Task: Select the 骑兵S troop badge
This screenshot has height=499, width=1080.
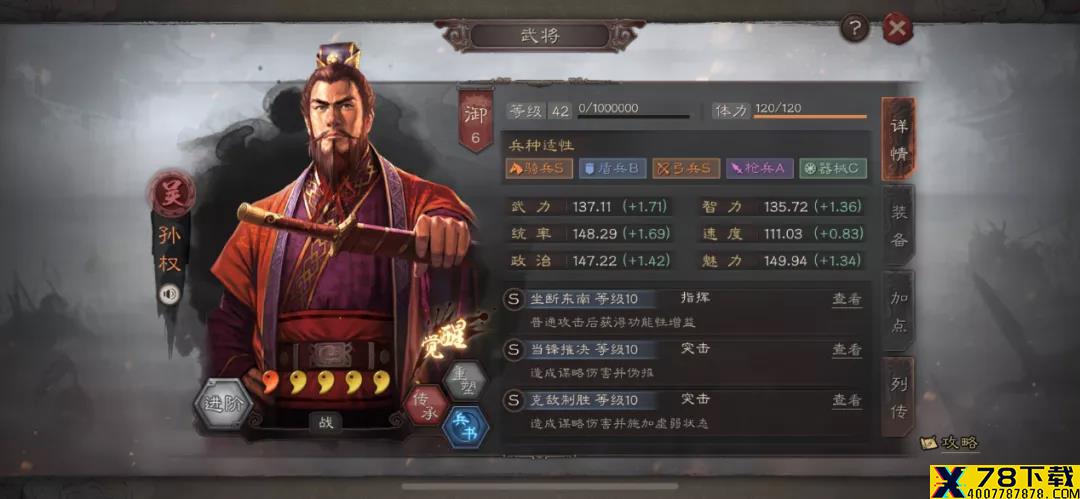Action: click(539, 168)
